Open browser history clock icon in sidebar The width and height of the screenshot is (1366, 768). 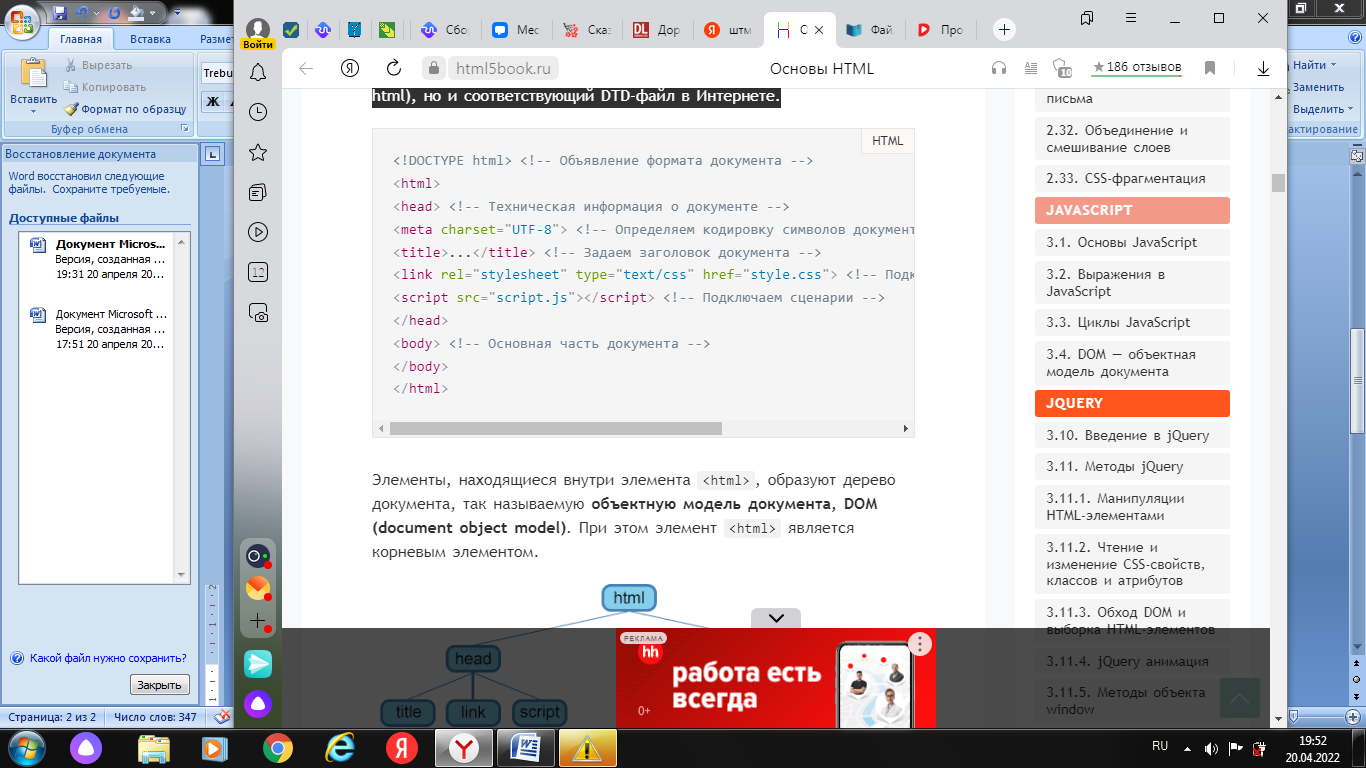click(258, 112)
